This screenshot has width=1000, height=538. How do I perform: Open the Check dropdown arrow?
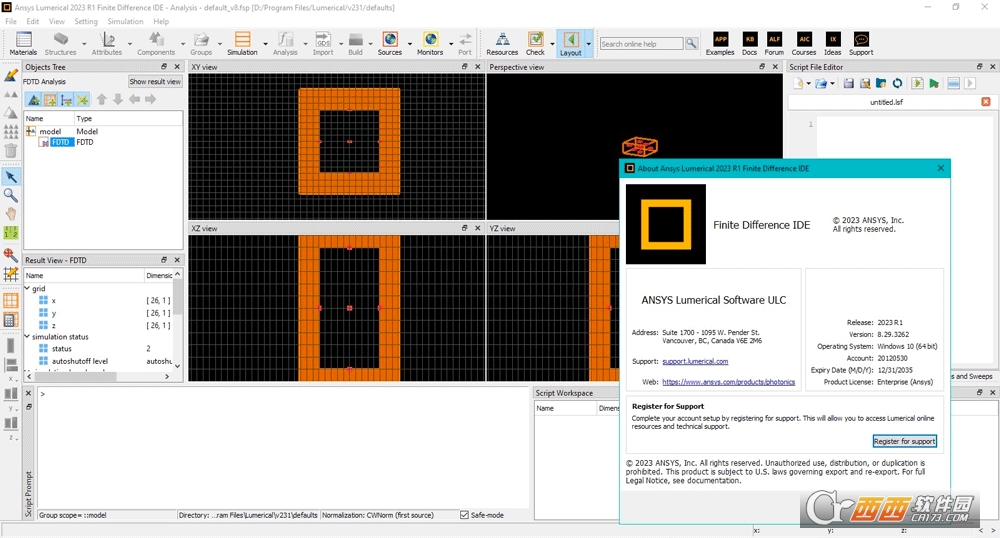pos(552,44)
